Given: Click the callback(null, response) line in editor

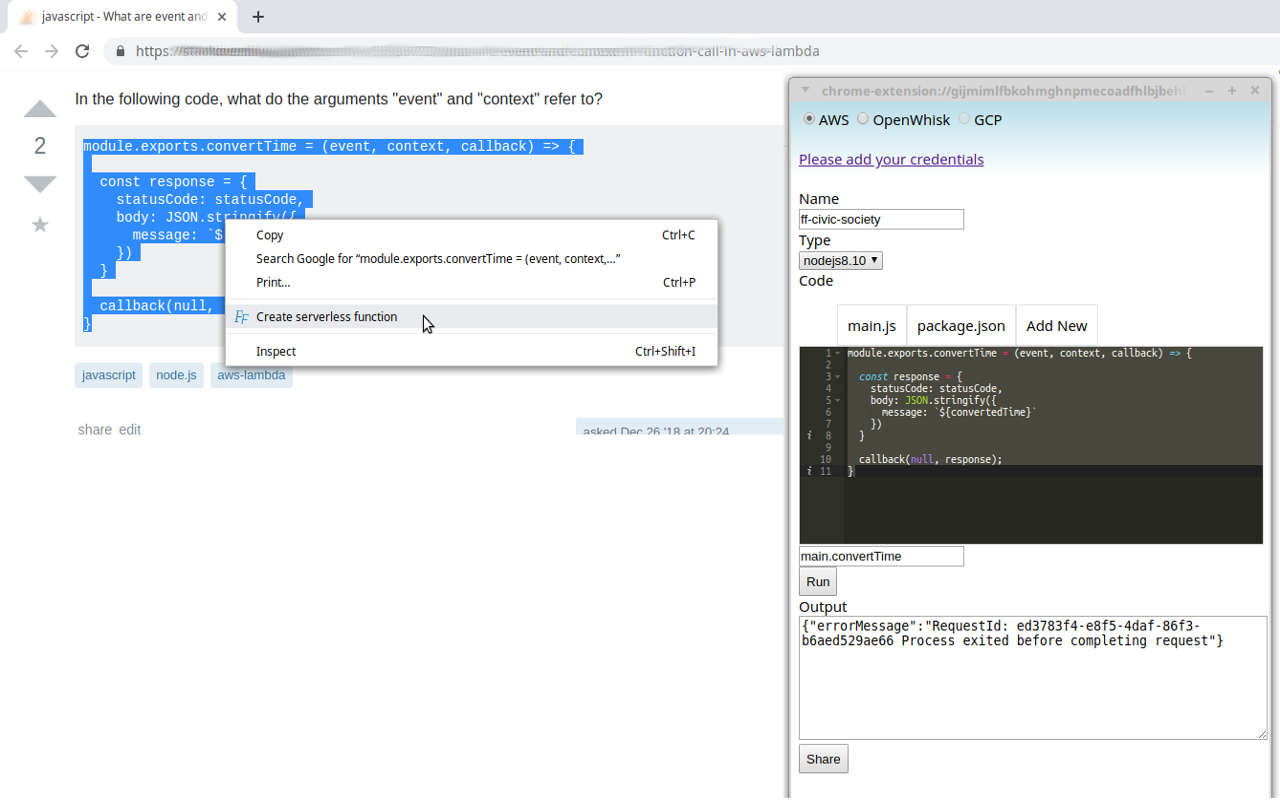Looking at the screenshot, I should [930, 460].
